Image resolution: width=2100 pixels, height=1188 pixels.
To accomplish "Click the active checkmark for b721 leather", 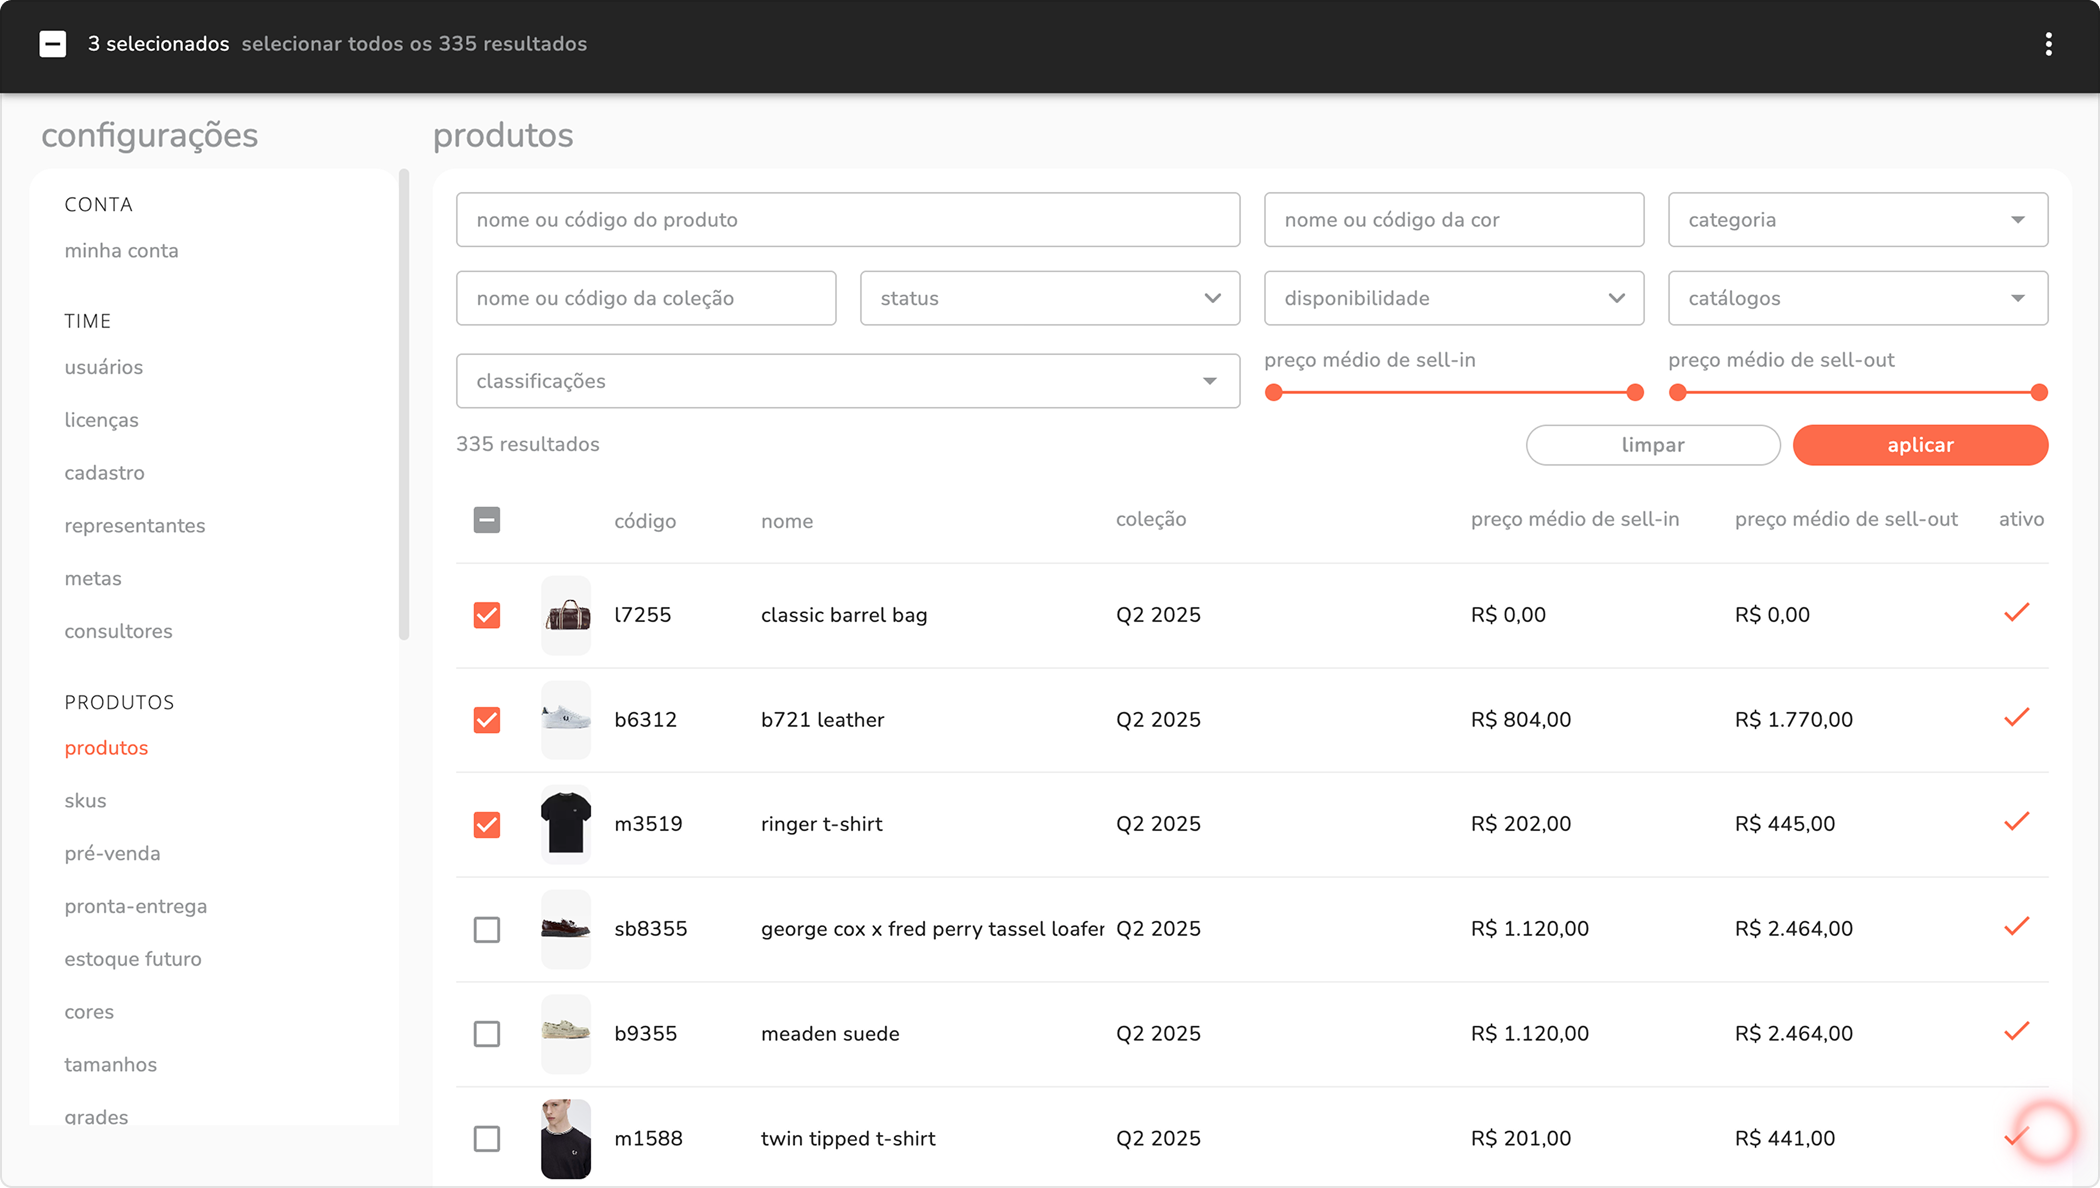I will (x=2016, y=718).
